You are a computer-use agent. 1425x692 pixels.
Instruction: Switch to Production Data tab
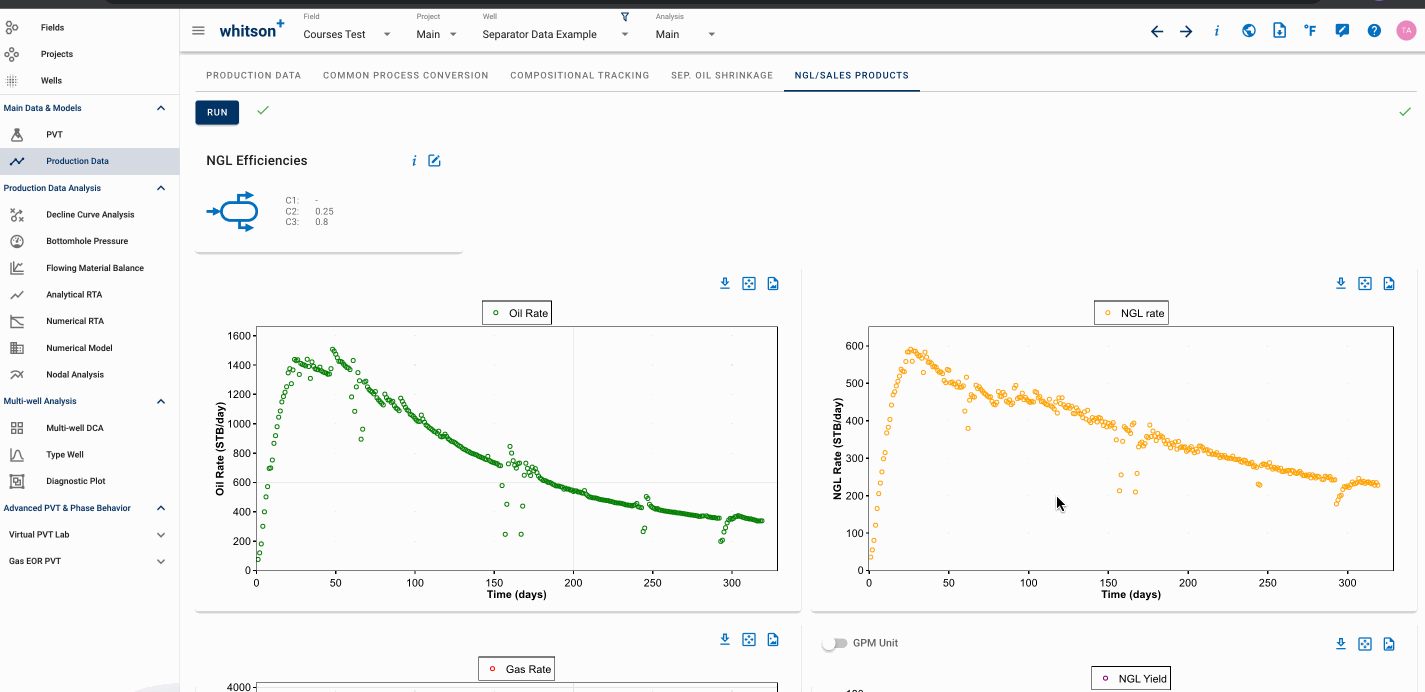click(253, 75)
